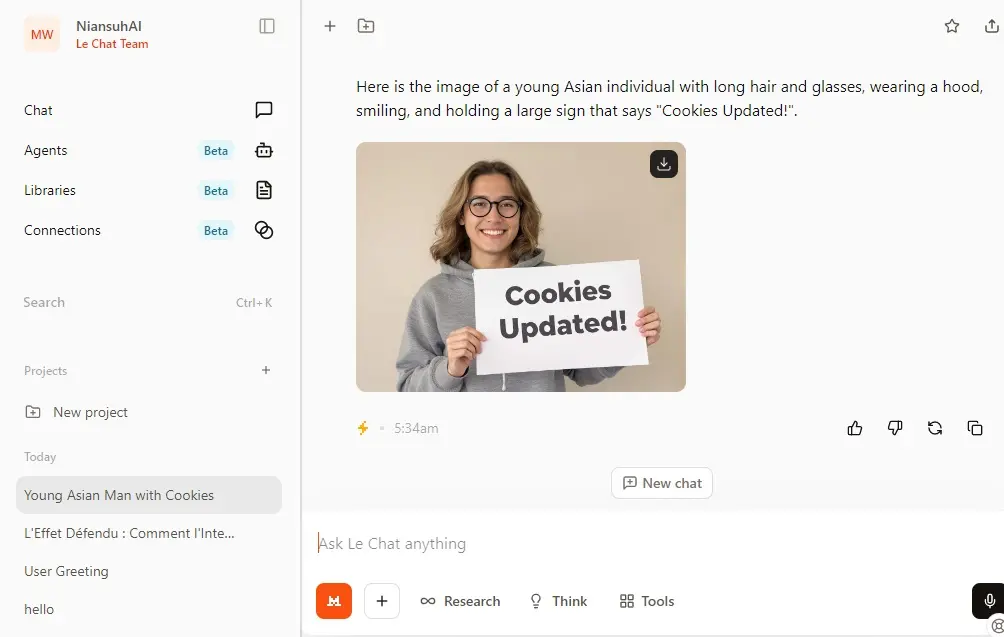Click the Beta badge next to Libraries
This screenshot has height=637, width=1004.
(x=216, y=190)
